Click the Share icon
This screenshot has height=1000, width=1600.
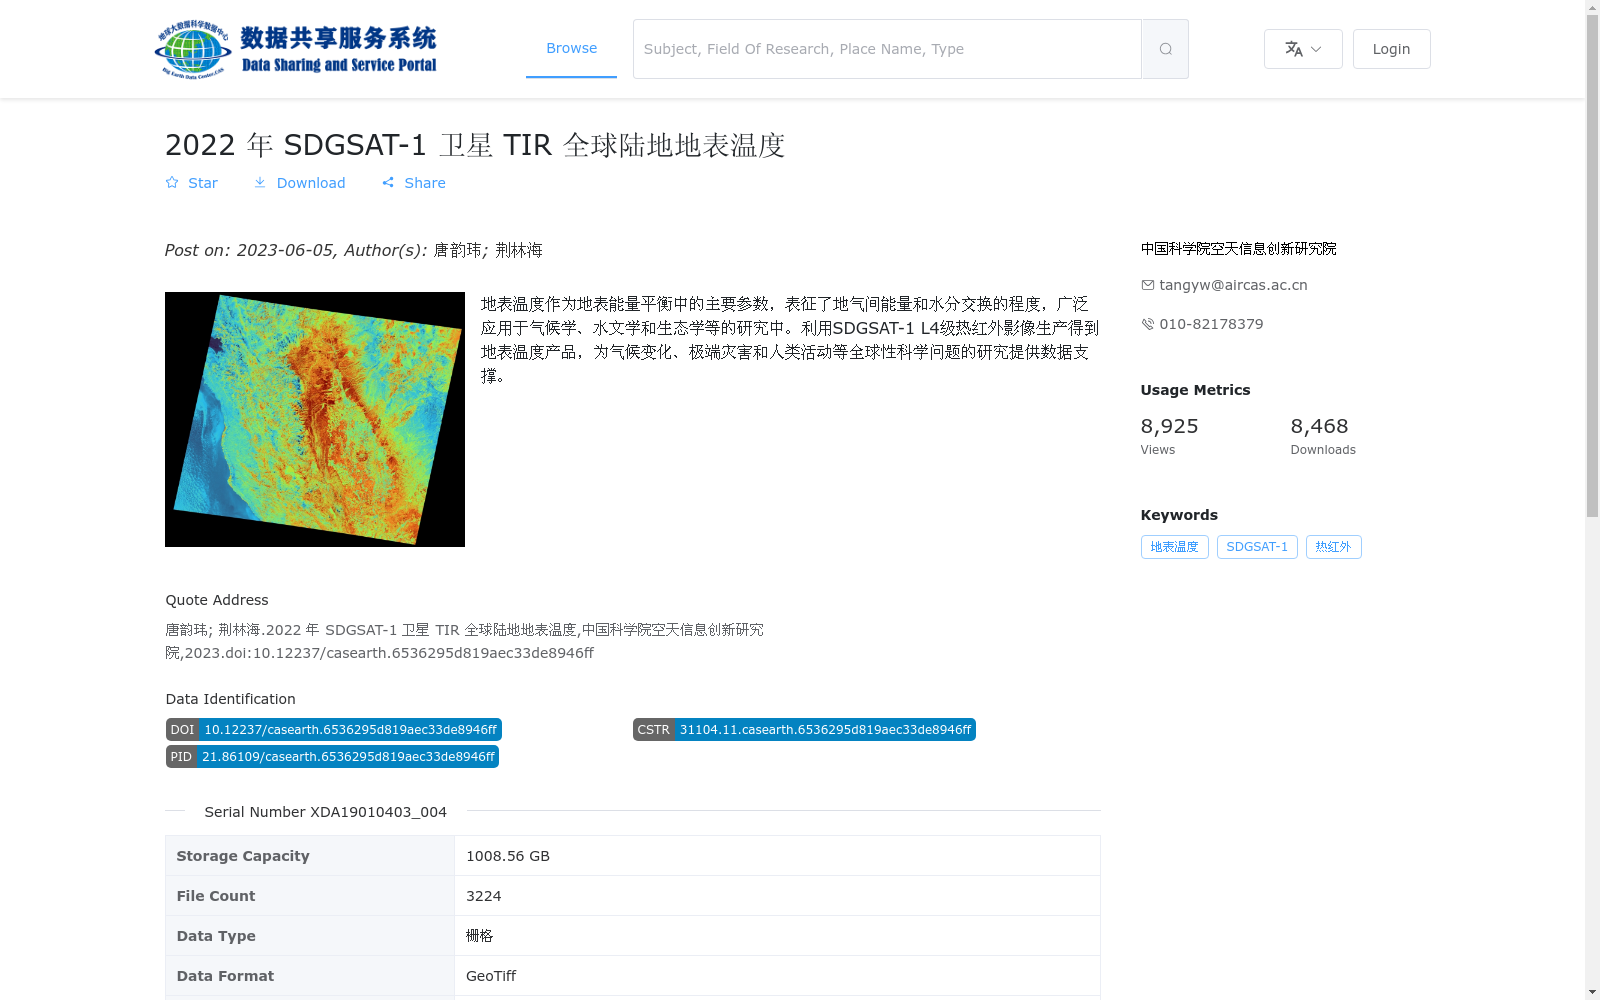388,182
